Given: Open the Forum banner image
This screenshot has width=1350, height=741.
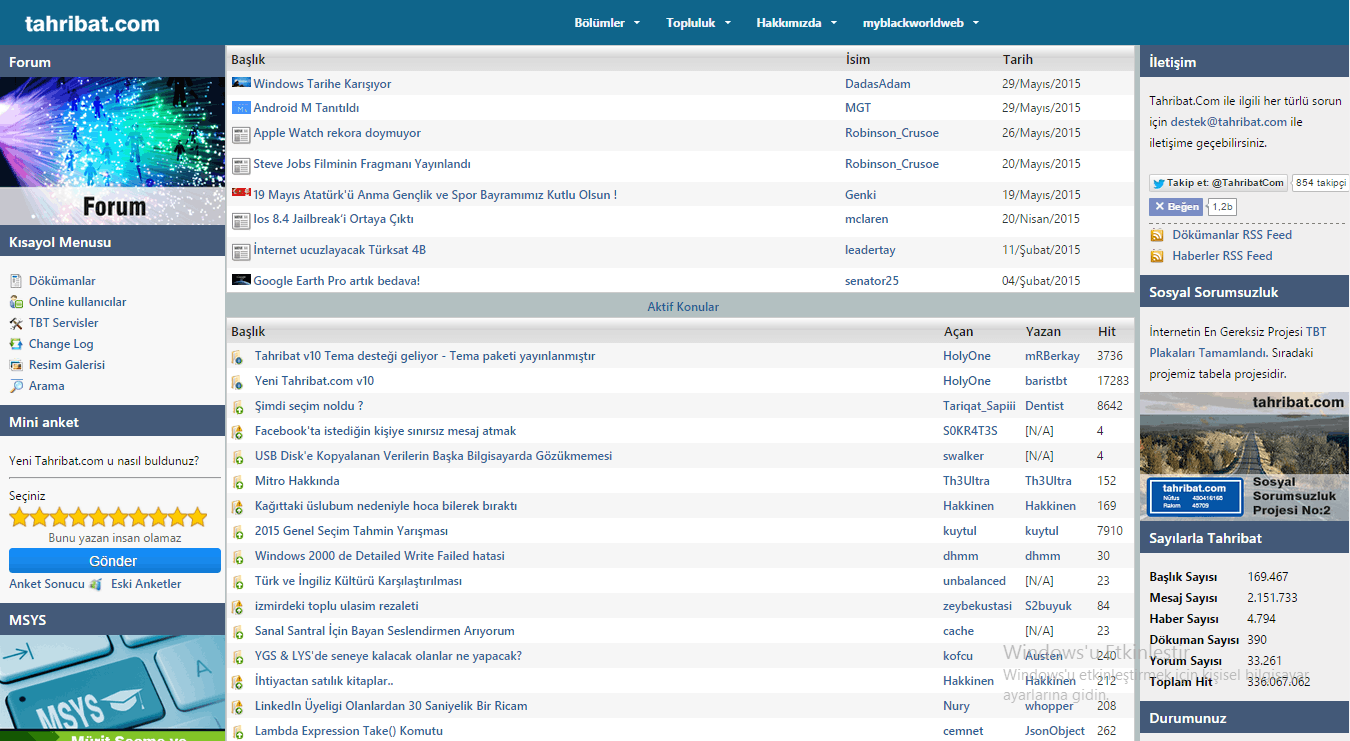Looking at the screenshot, I should pos(112,151).
